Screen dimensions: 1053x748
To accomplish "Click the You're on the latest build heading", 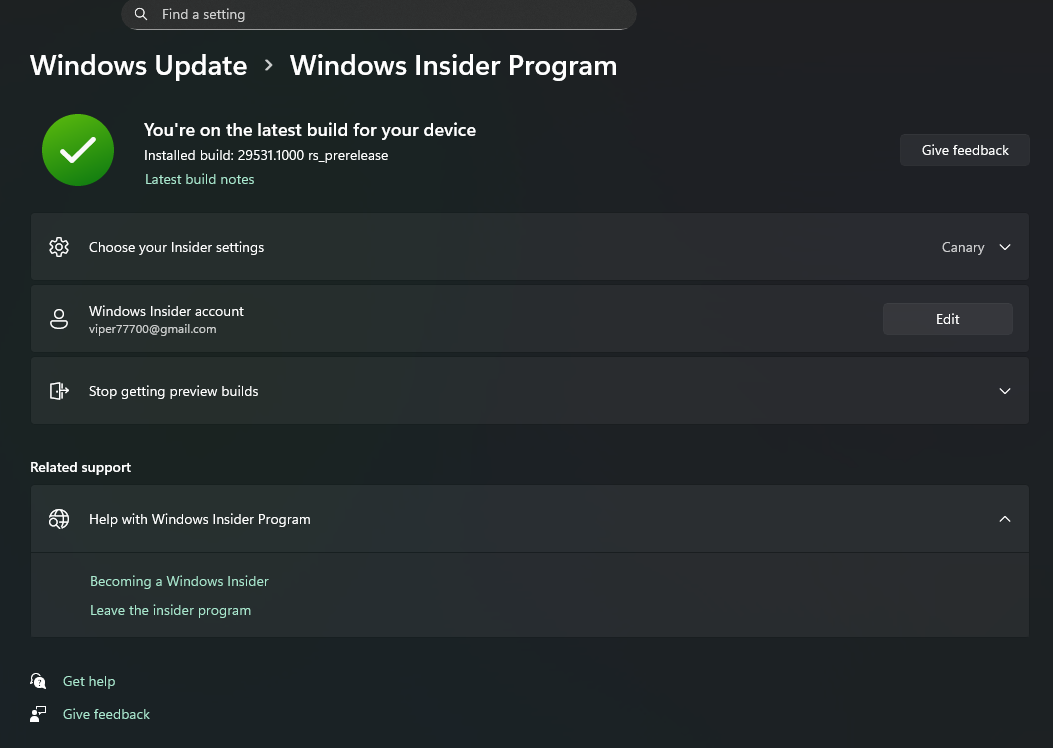I will pyautogui.click(x=310, y=130).
